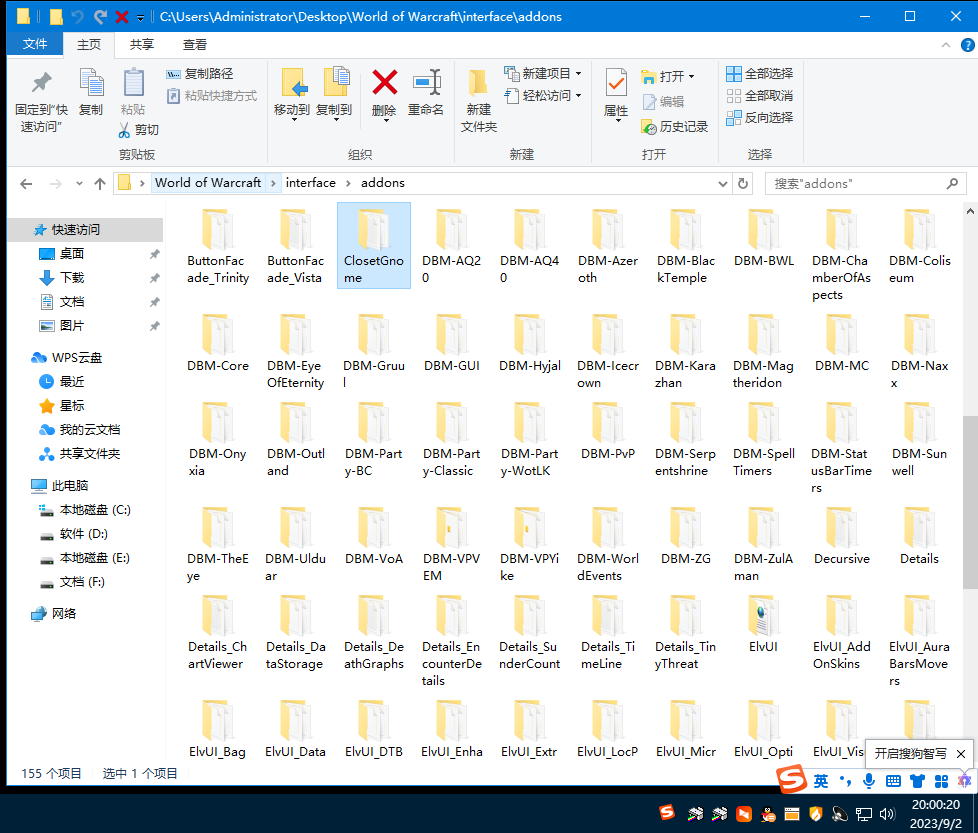
Task: Click the refresh button beside address bar
Action: click(x=743, y=183)
